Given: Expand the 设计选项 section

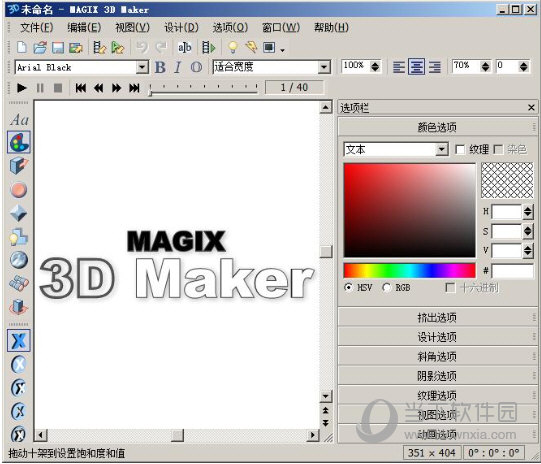Looking at the screenshot, I should point(437,337).
